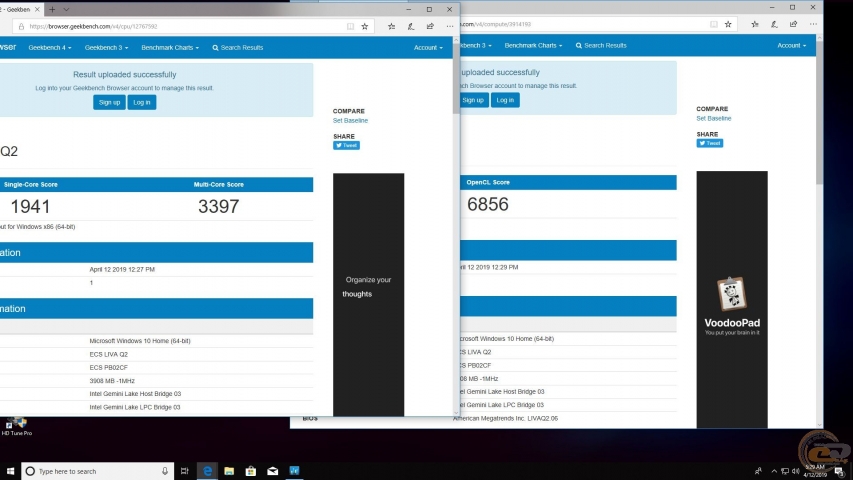Select the upload date ending 12:27 PM
The image size is (853, 480).
122,269
